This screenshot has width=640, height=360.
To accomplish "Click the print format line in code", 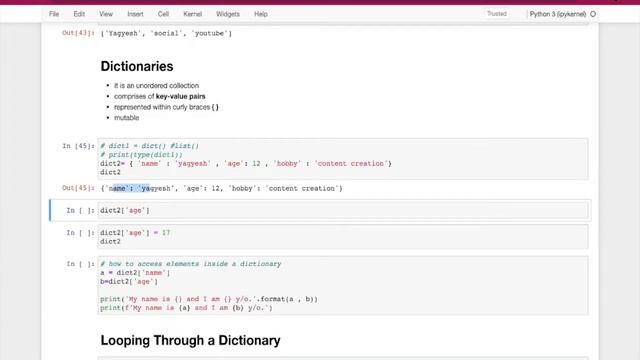I will [x=209, y=299].
